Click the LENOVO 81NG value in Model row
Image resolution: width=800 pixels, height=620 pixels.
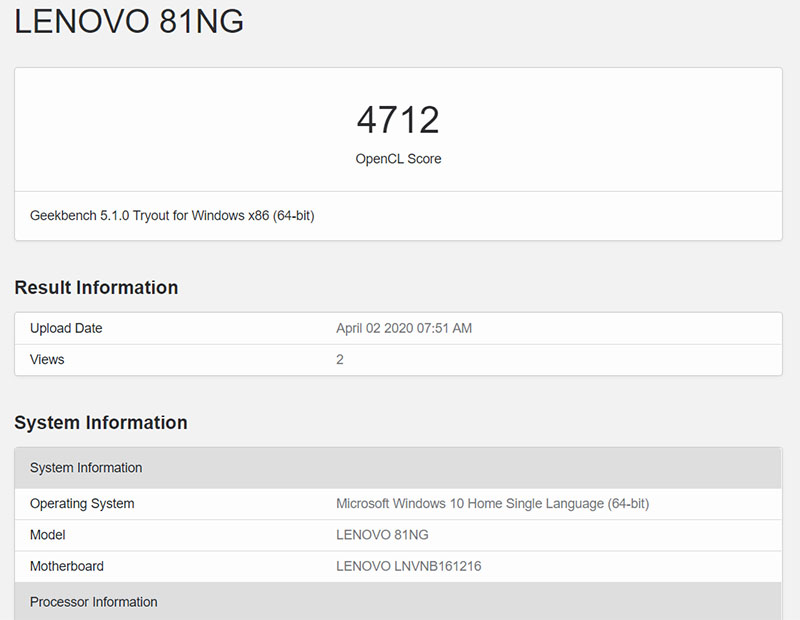(382, 535)
